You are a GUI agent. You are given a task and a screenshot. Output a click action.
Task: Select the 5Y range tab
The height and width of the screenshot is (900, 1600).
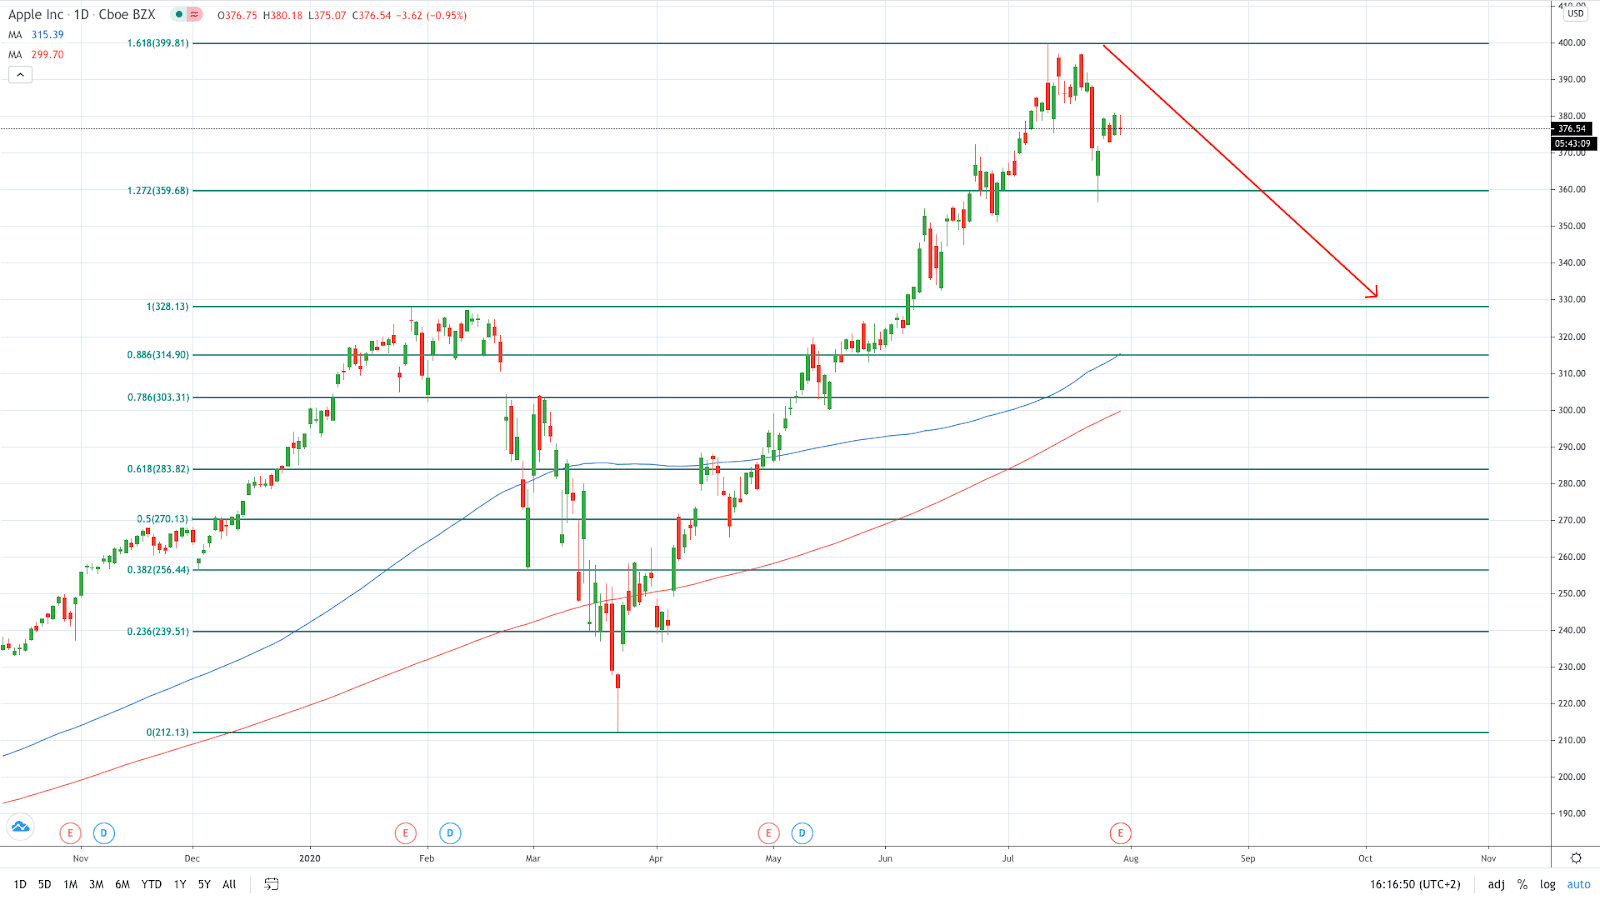204,884
